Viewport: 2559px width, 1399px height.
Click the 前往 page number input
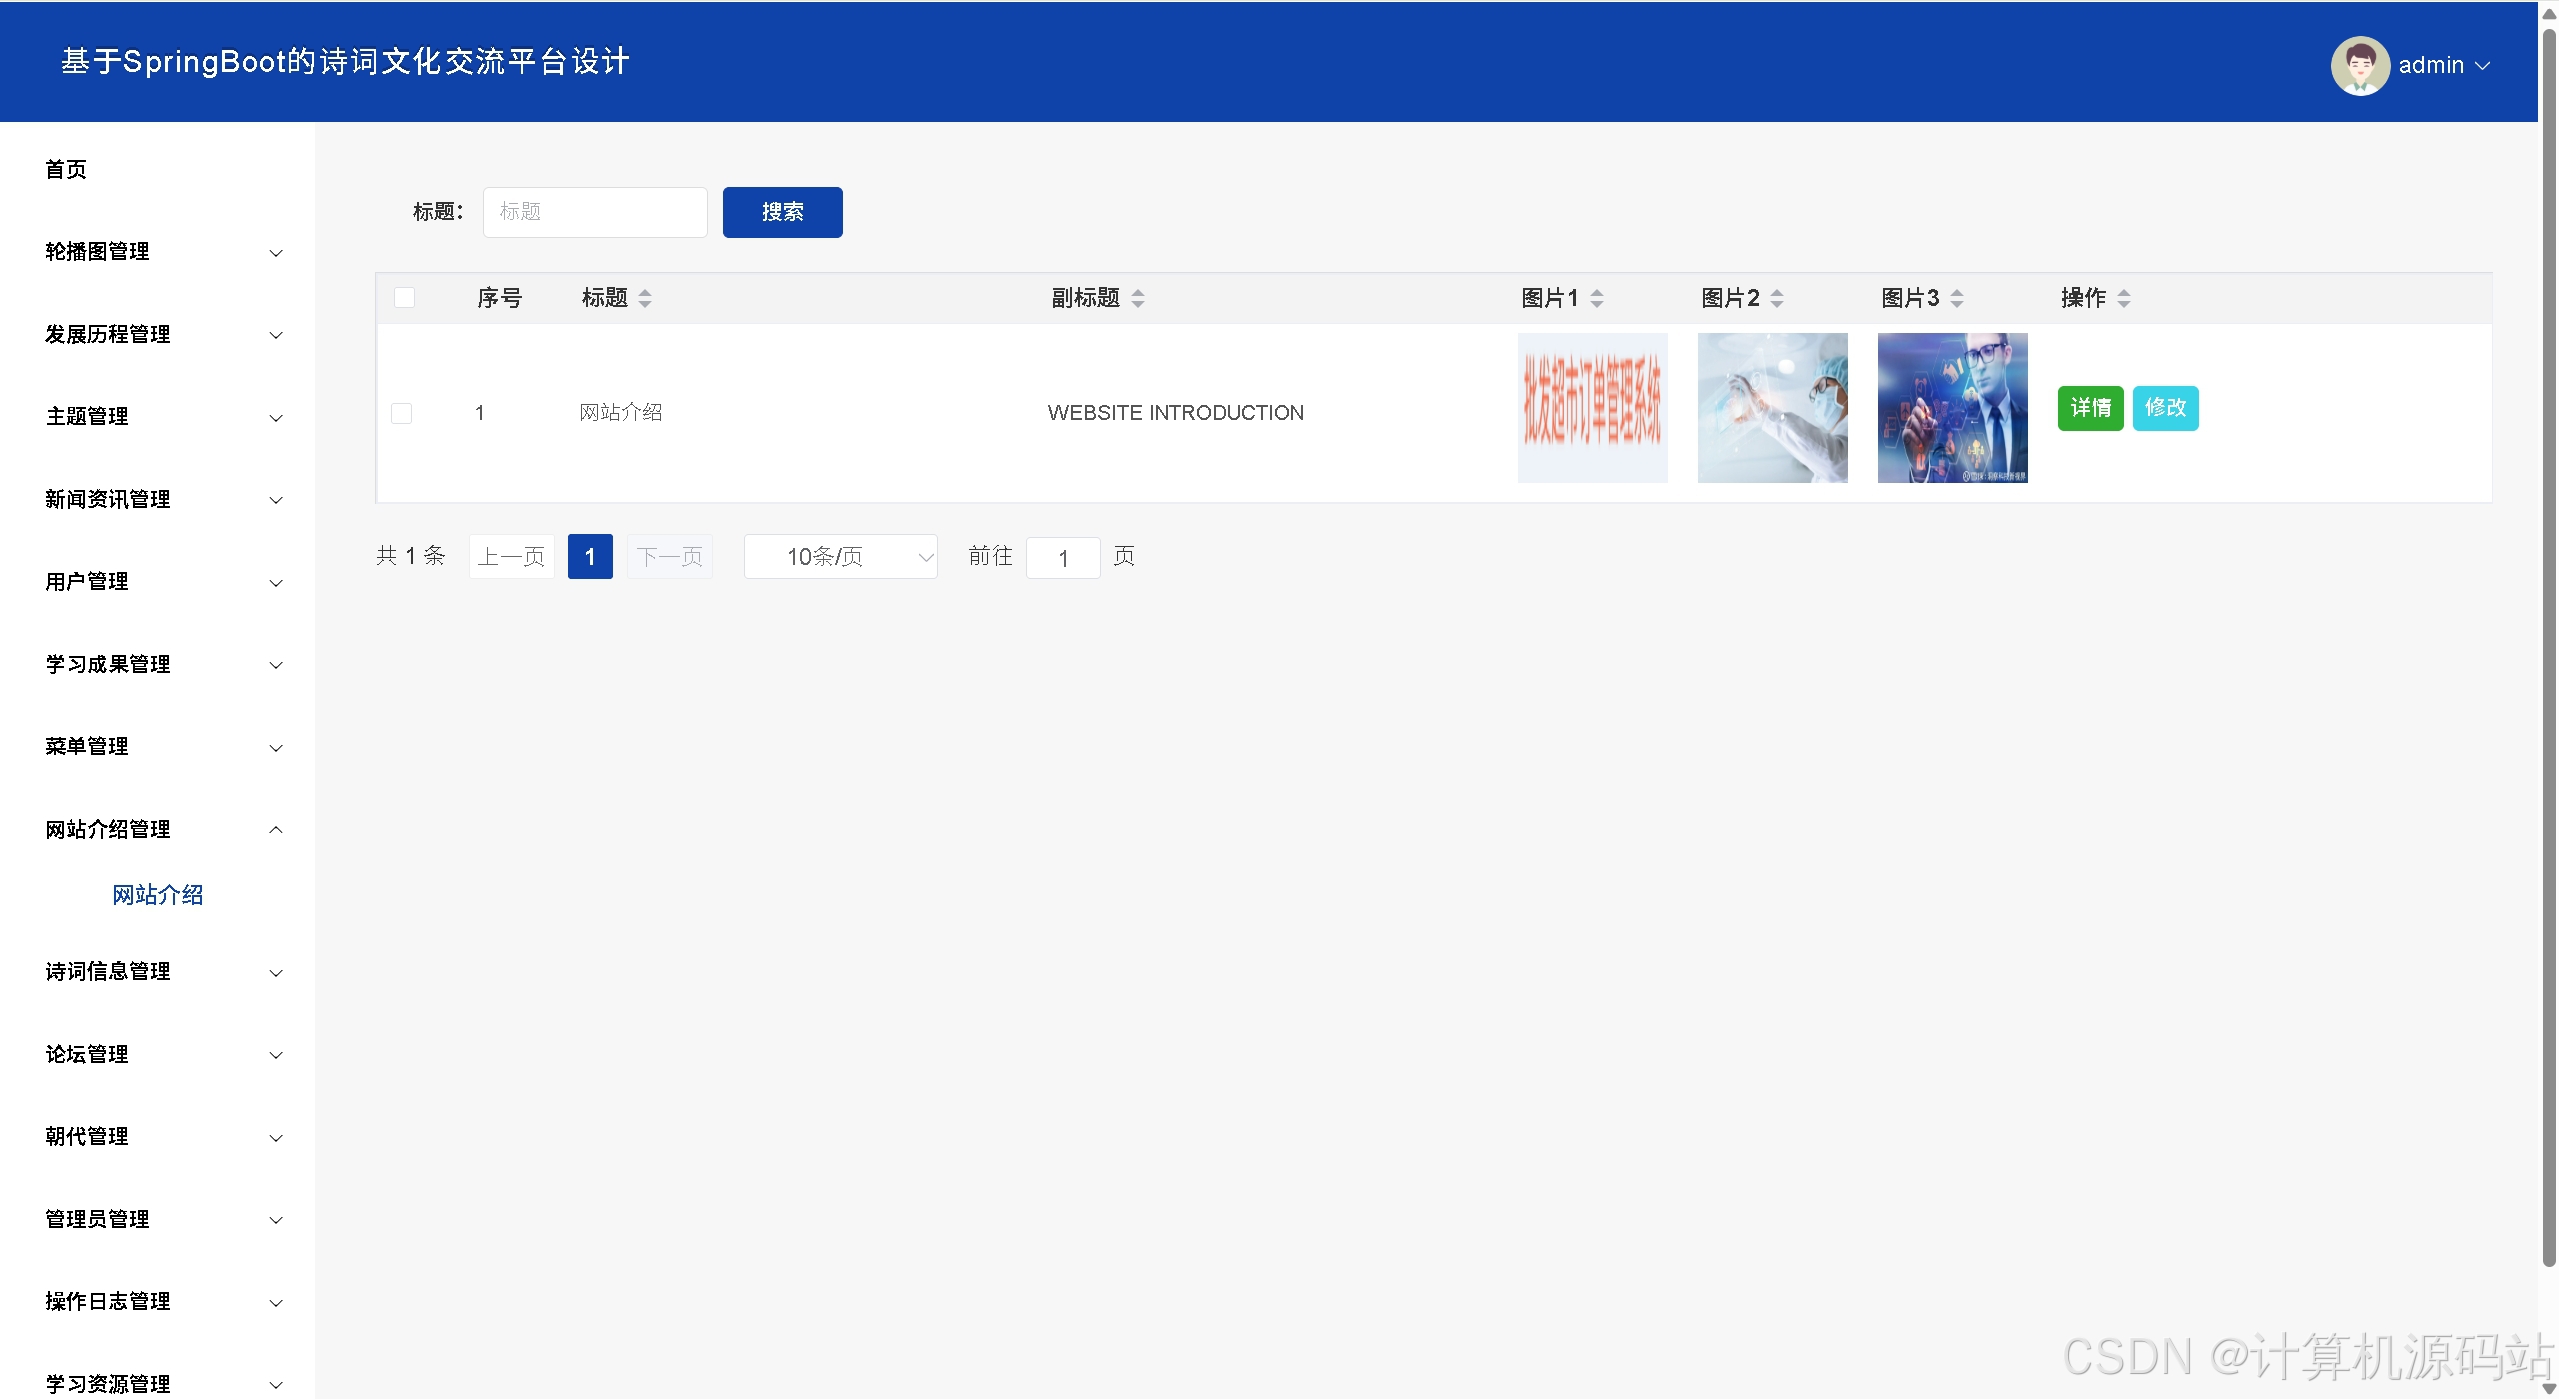click(1063, 558)
